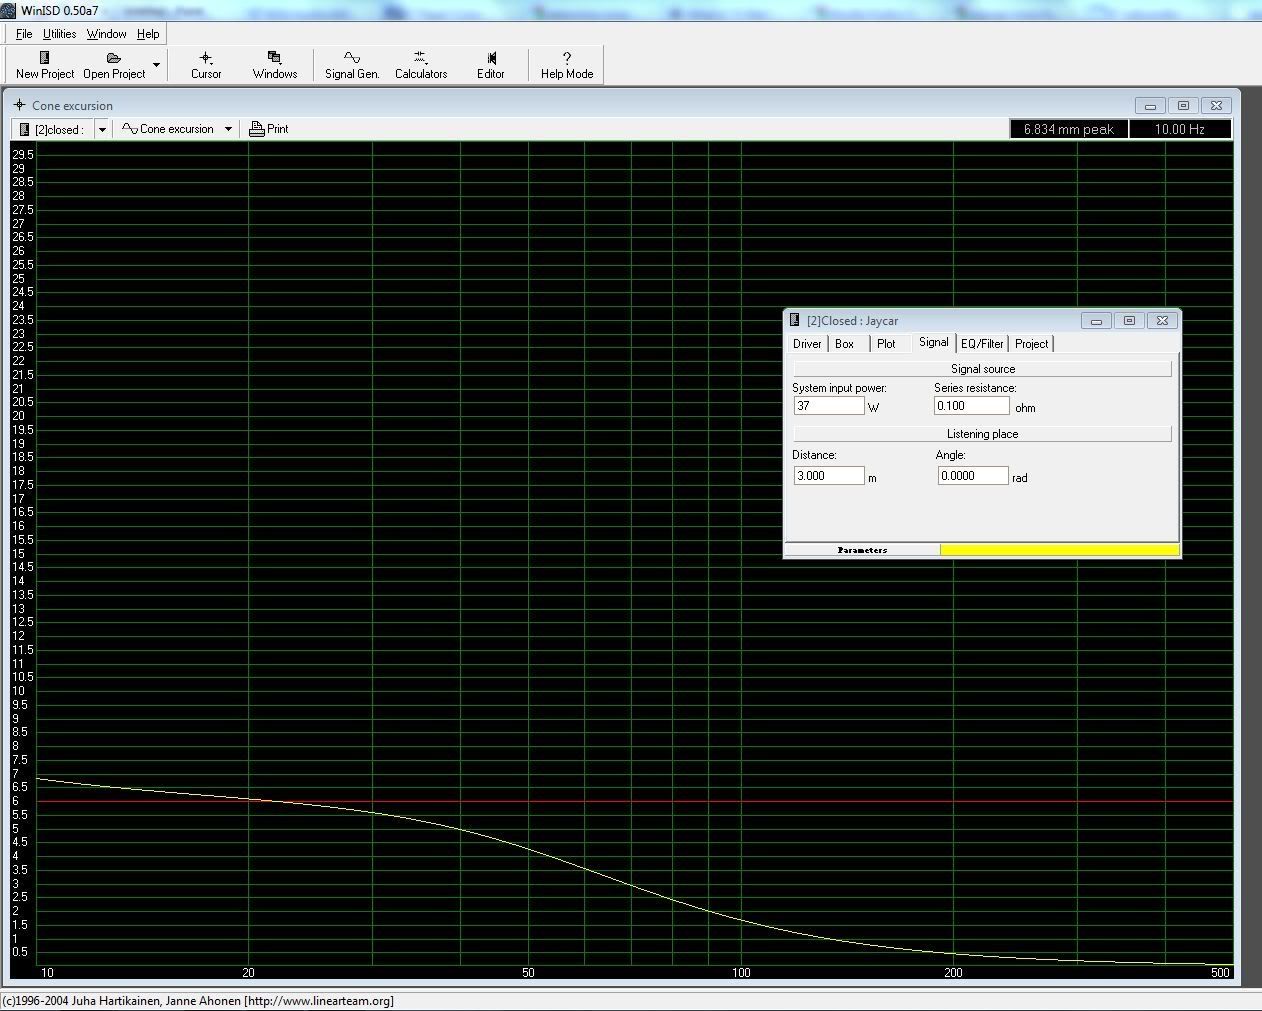Click the Parameters button in project window
Image resolution: width=1262 pixels, height=1011 pixels.
(862, 550)
